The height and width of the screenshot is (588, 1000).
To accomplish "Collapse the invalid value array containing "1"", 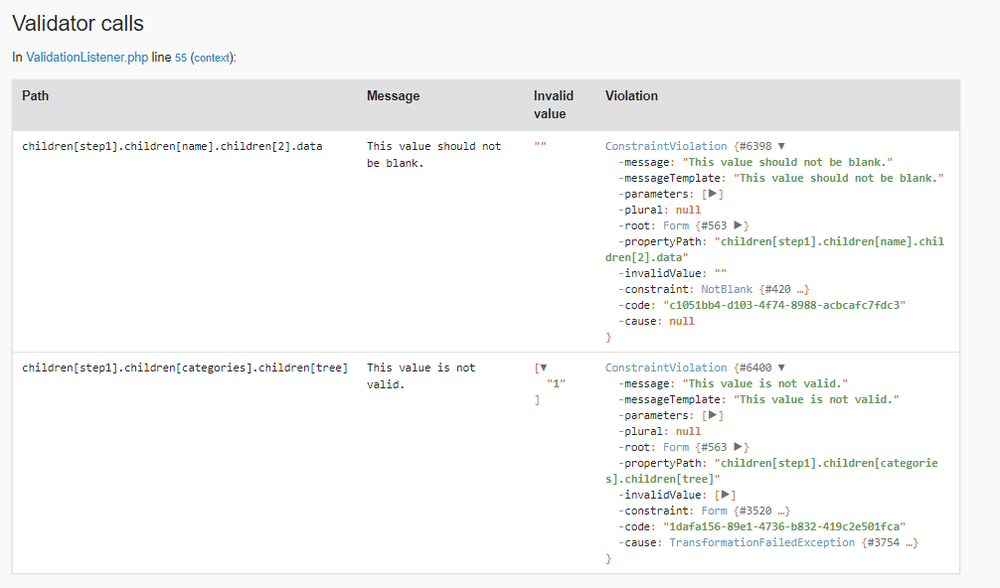I will click(543, 368).
